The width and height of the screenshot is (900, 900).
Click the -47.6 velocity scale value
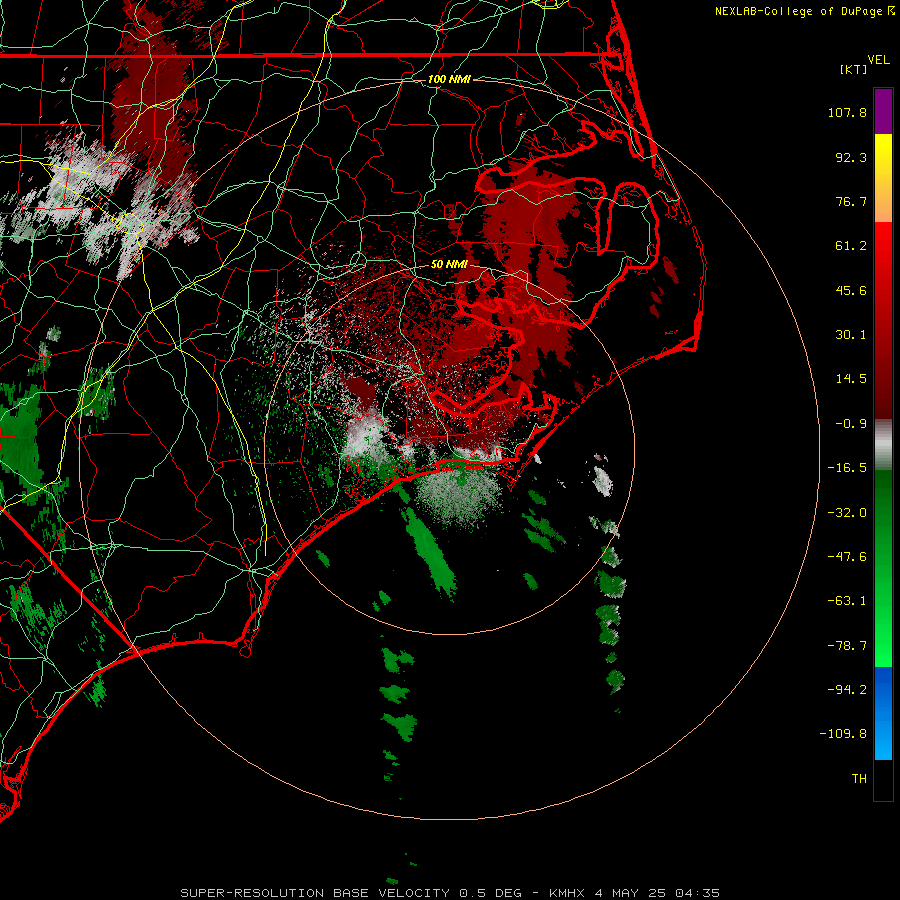click(x=847, y=557)
